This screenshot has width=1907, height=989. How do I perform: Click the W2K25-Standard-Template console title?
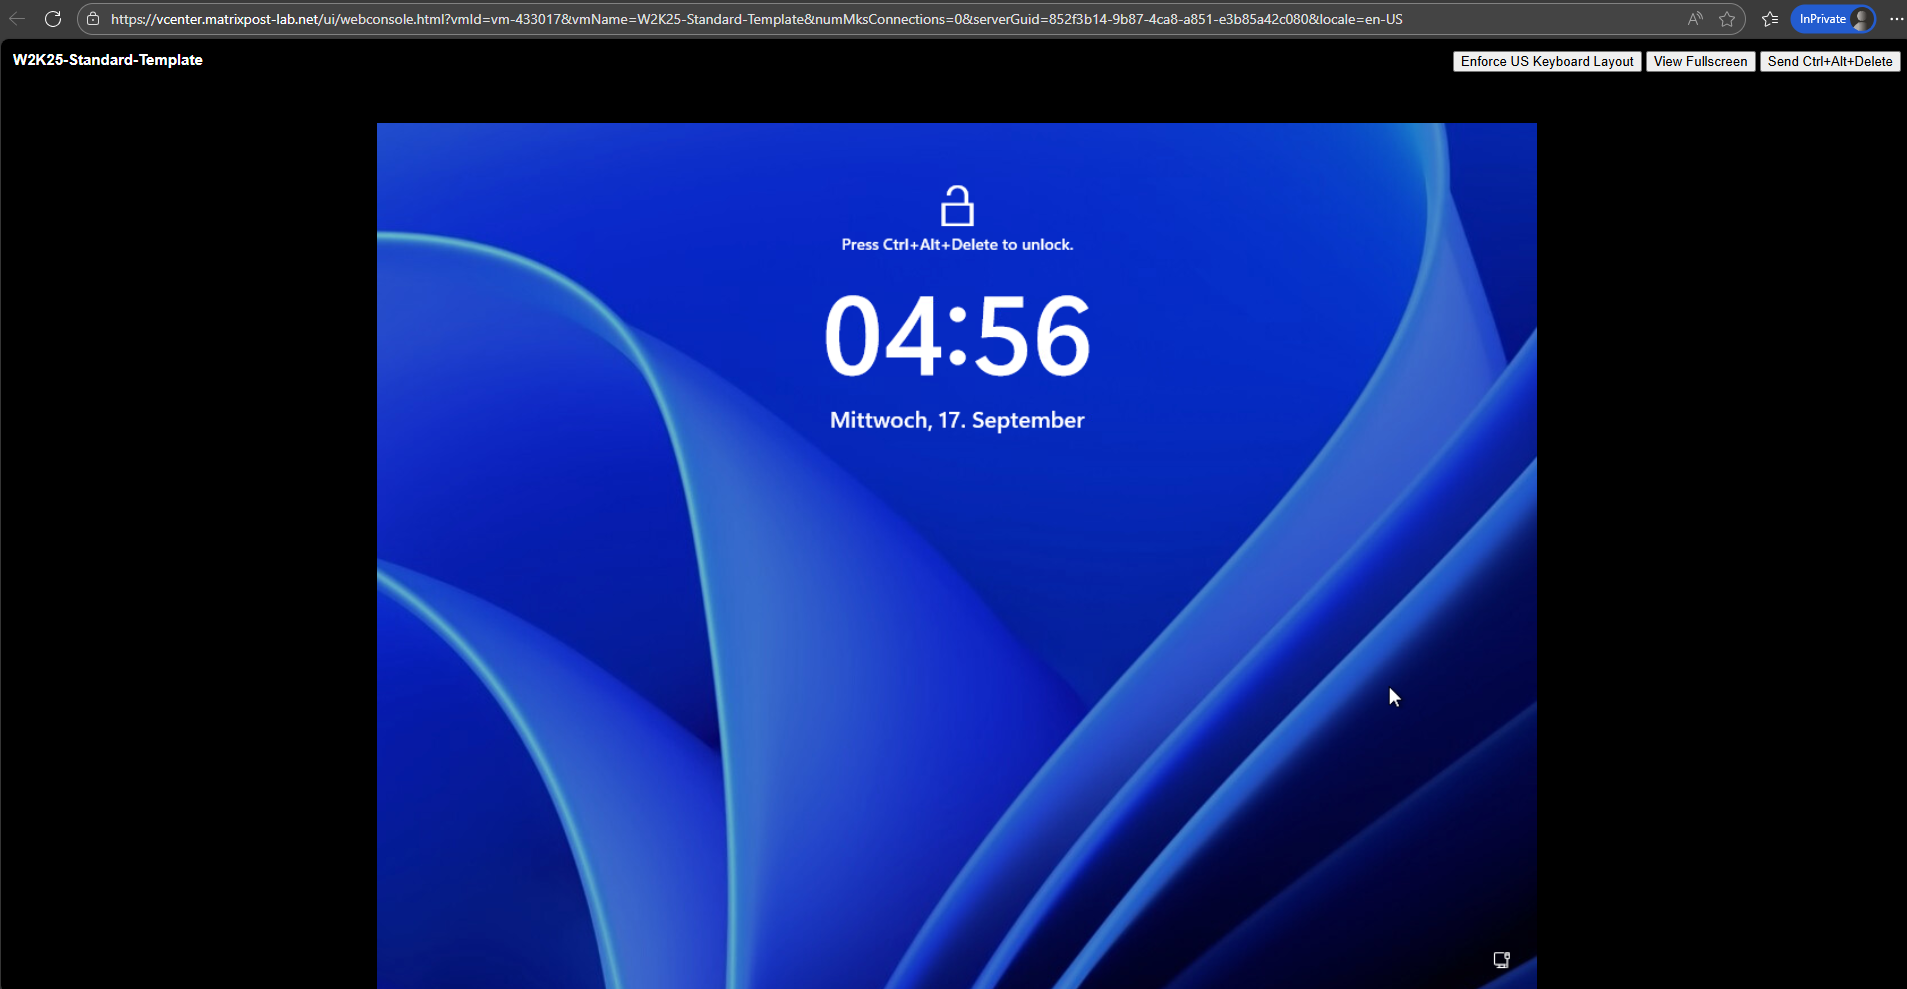pos(108,60)
